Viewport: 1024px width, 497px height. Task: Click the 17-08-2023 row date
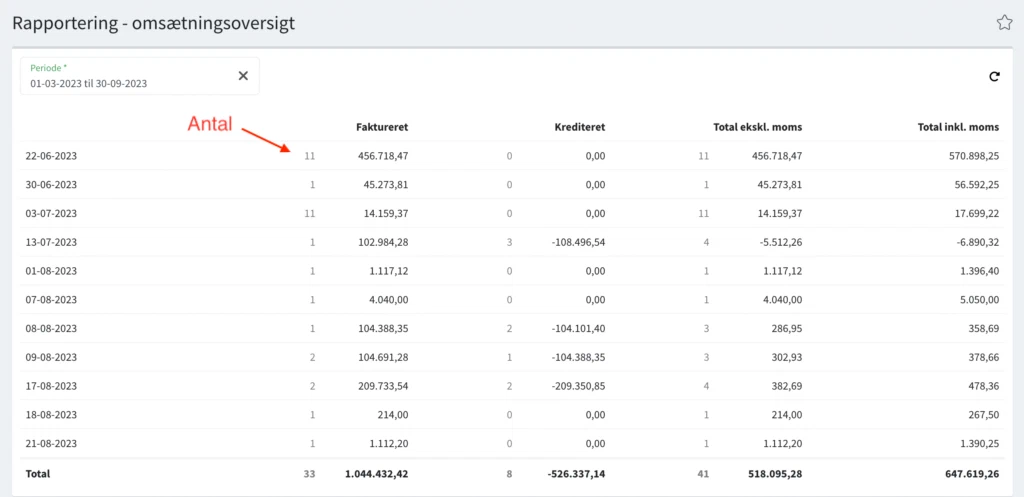tap(52, 387)
